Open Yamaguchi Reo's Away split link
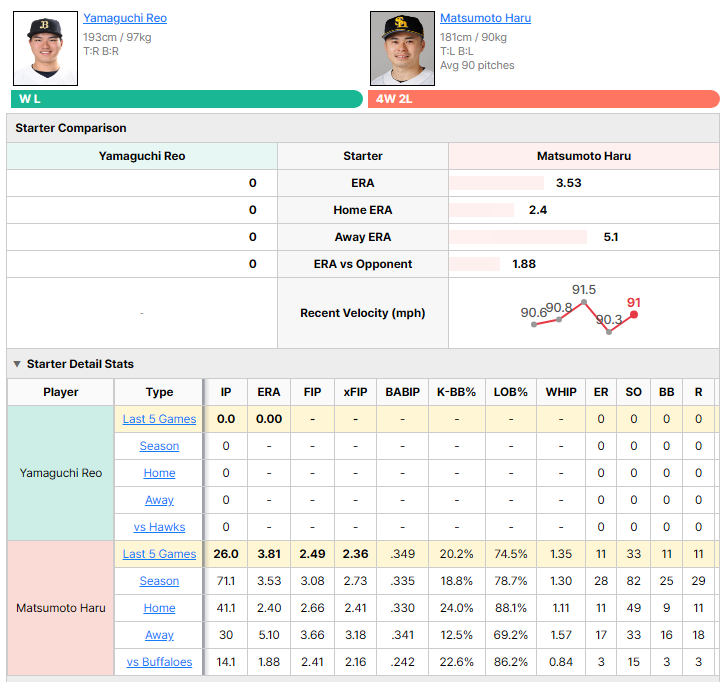This screenshot has height=682, width=726. point(159,500)
